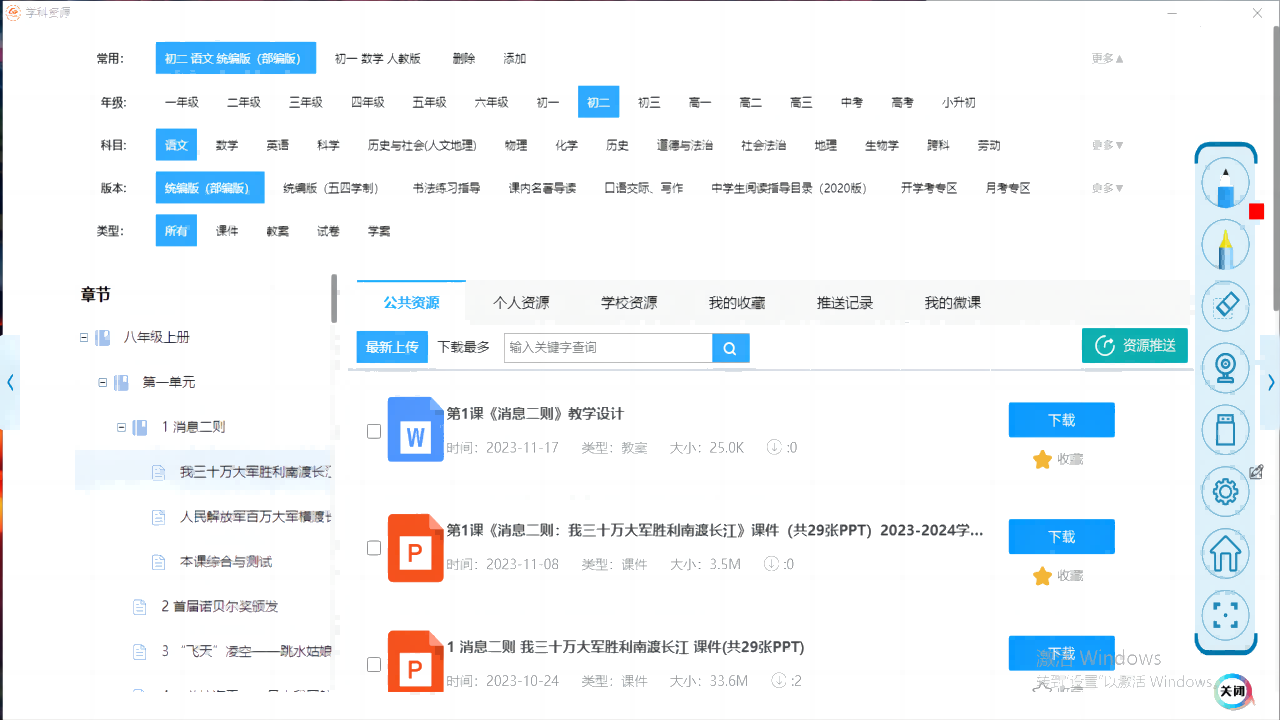Collapse the 常用 row via 更多 arrow
The width and height of the screenshot is (1280, 720).
click(x=1106, y=58)
